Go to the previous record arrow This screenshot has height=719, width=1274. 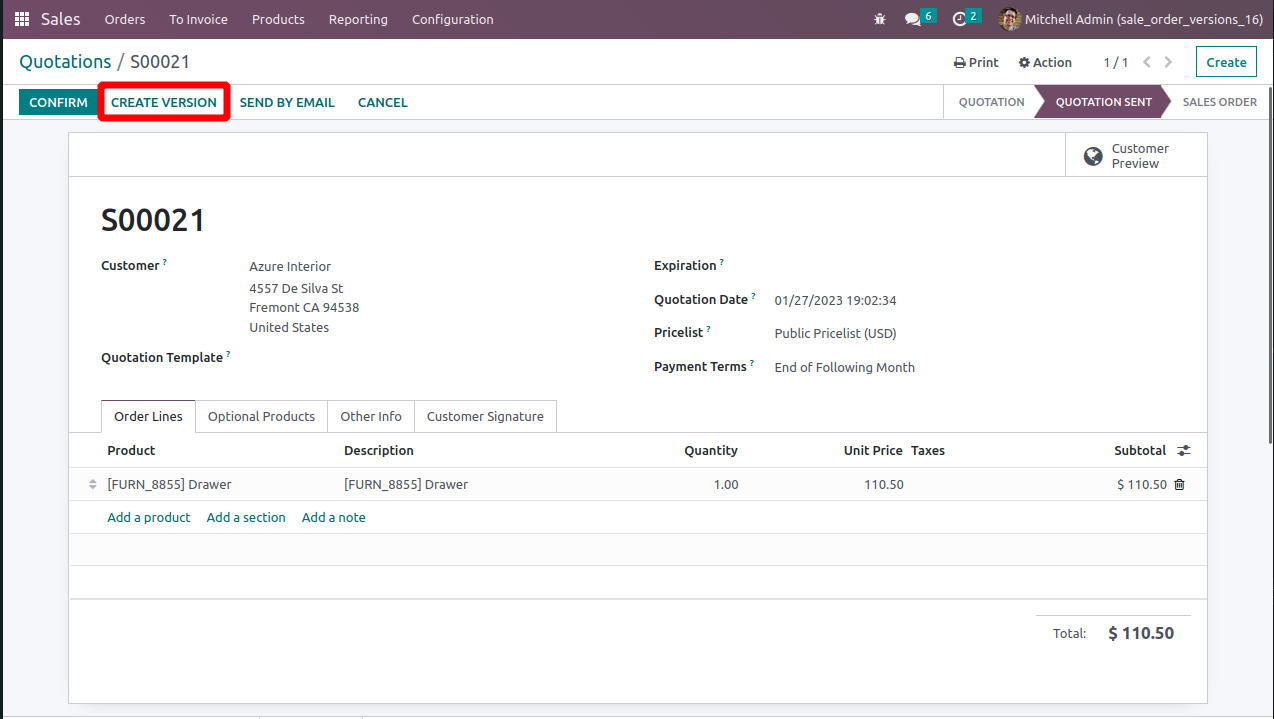1147,62
